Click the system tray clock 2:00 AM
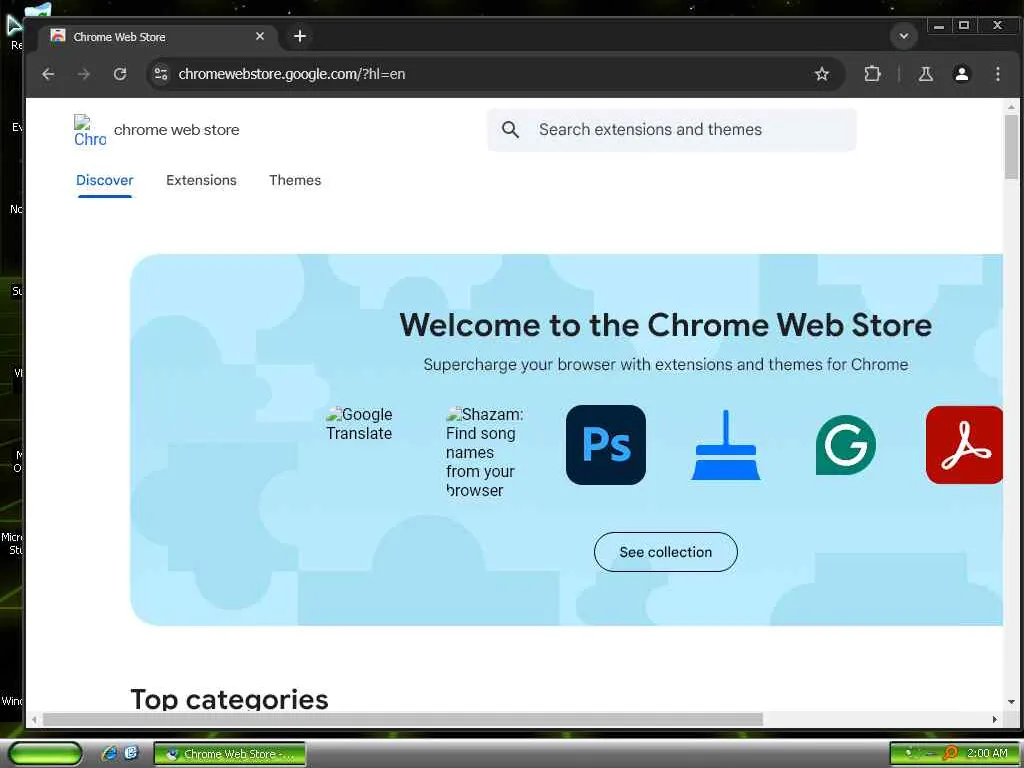 (x=987, y=753)
